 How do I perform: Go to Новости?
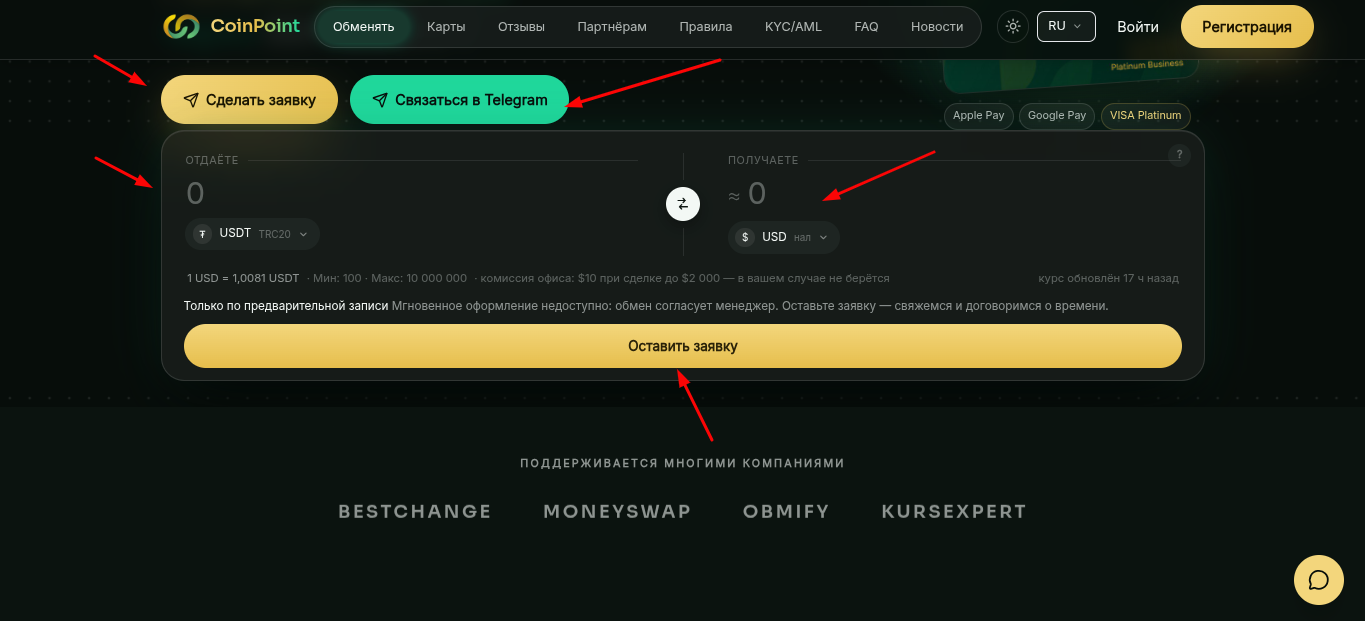(937, 27)
